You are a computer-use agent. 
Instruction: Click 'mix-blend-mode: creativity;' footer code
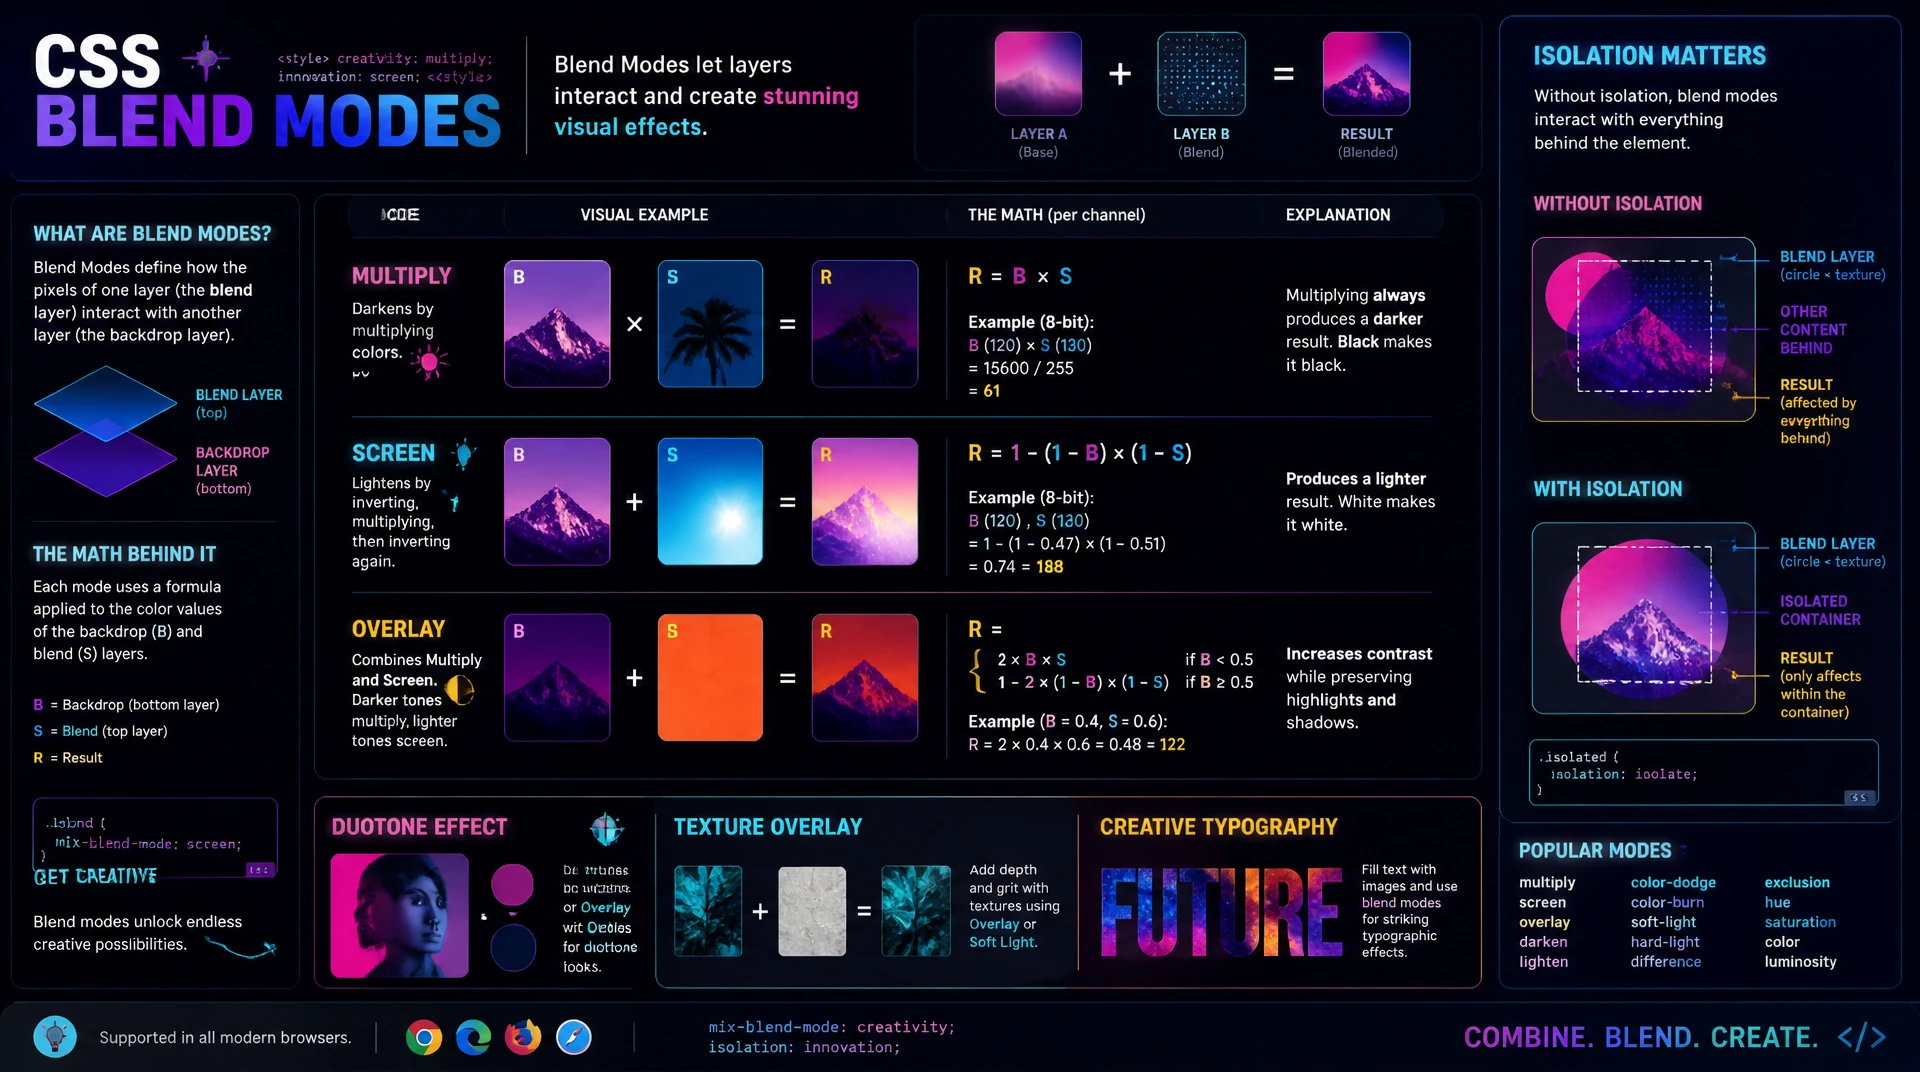[832, 1027]
